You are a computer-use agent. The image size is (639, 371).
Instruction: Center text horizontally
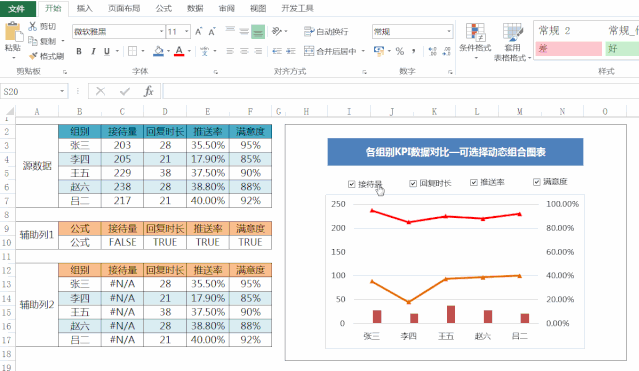[x=244, y=51]
